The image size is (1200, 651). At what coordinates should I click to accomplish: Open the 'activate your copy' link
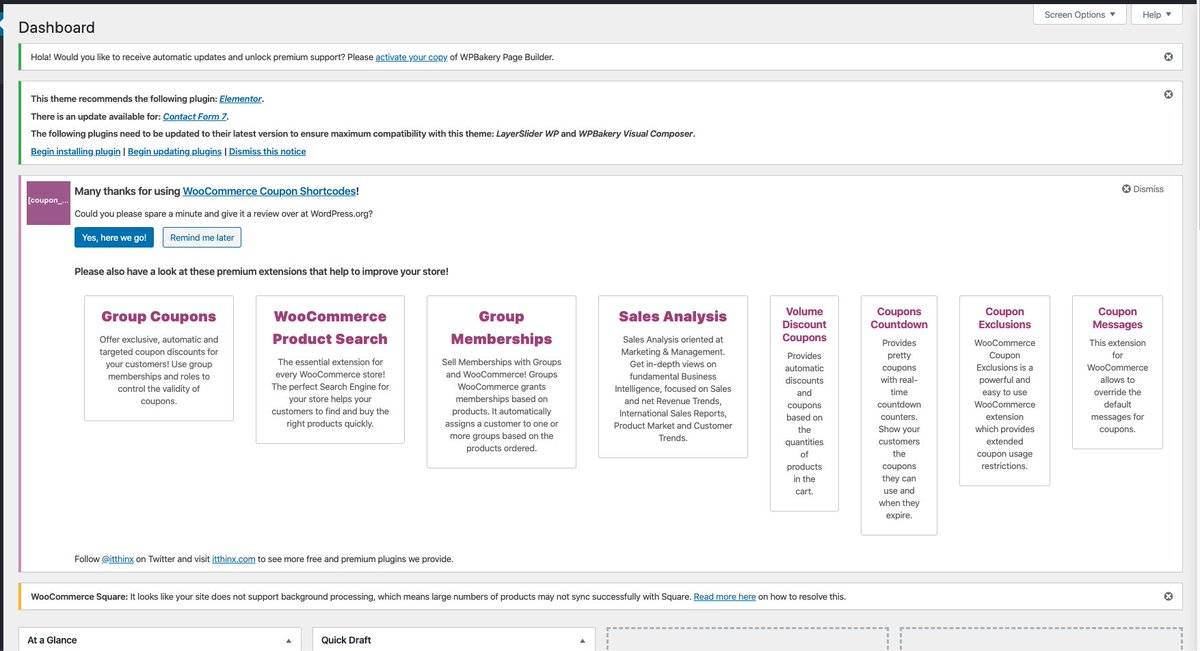click(410, 57)
